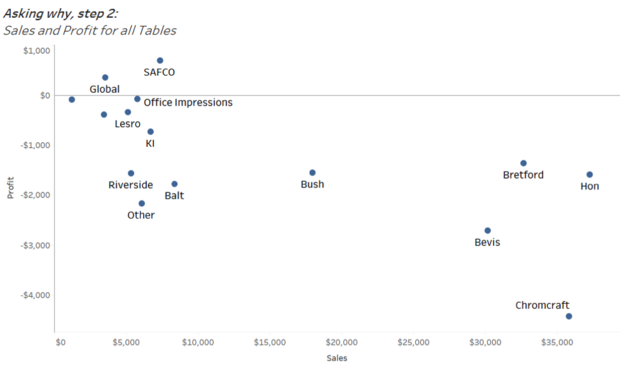Click the Chromcraft scatter mark

(x=569, y=316)
